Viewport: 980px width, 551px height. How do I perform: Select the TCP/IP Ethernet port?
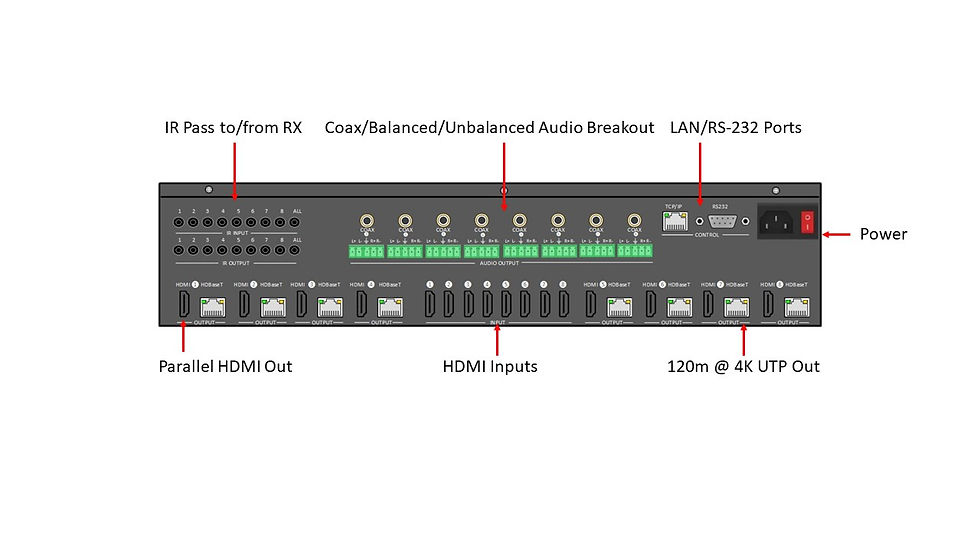675,221
